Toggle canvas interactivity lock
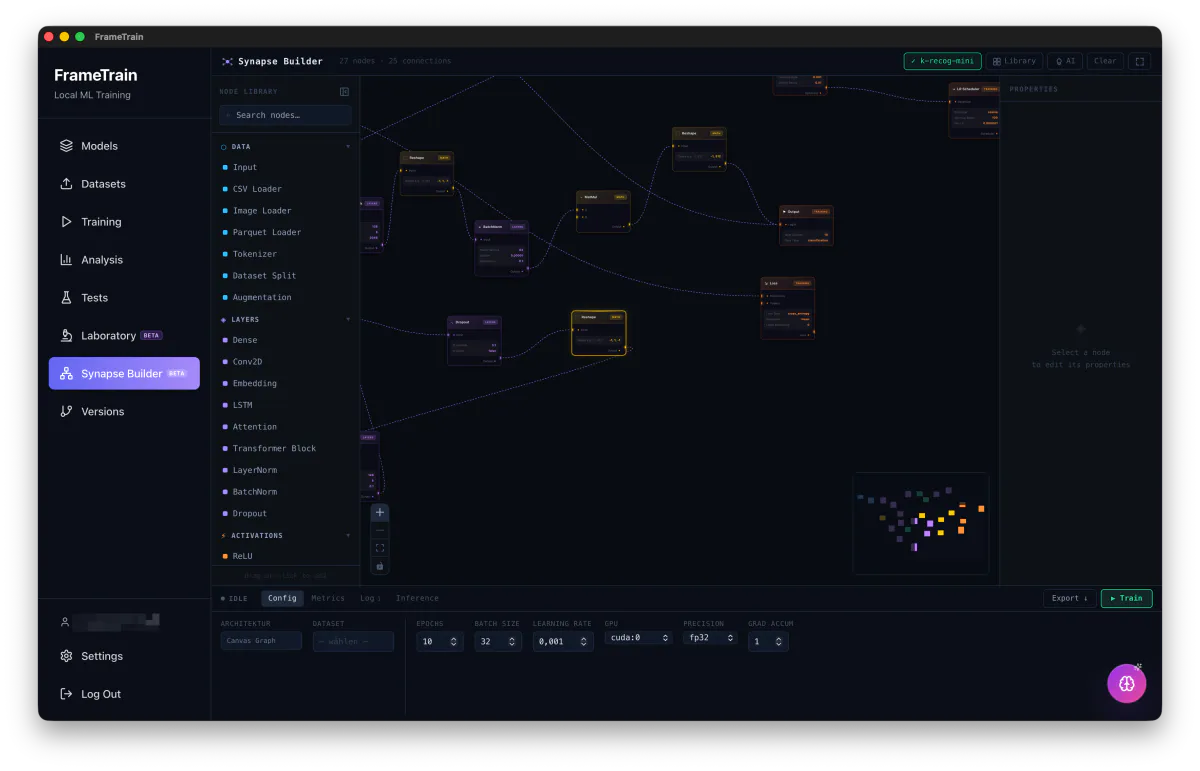Screen dimensions: 1200x771 tap(380, 566)
